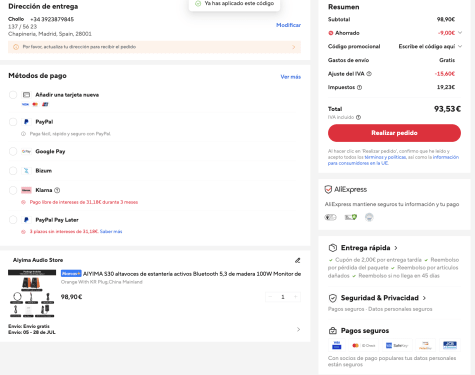Click AIYIMA S30 speaker product thumbnail
Viewport: 475px width, 375px height.
pos(32,293)
